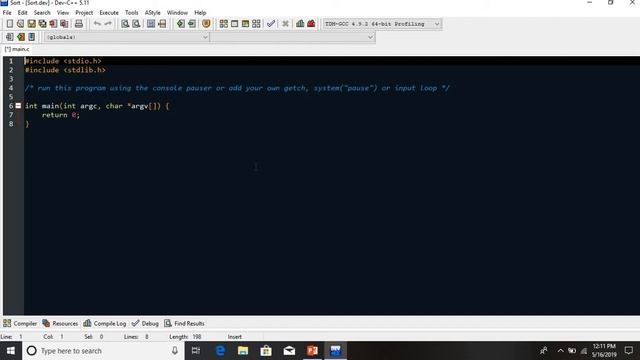Open the Tools menu
The width and height of the screenshot is (640, 360).
tap(131, 13)
